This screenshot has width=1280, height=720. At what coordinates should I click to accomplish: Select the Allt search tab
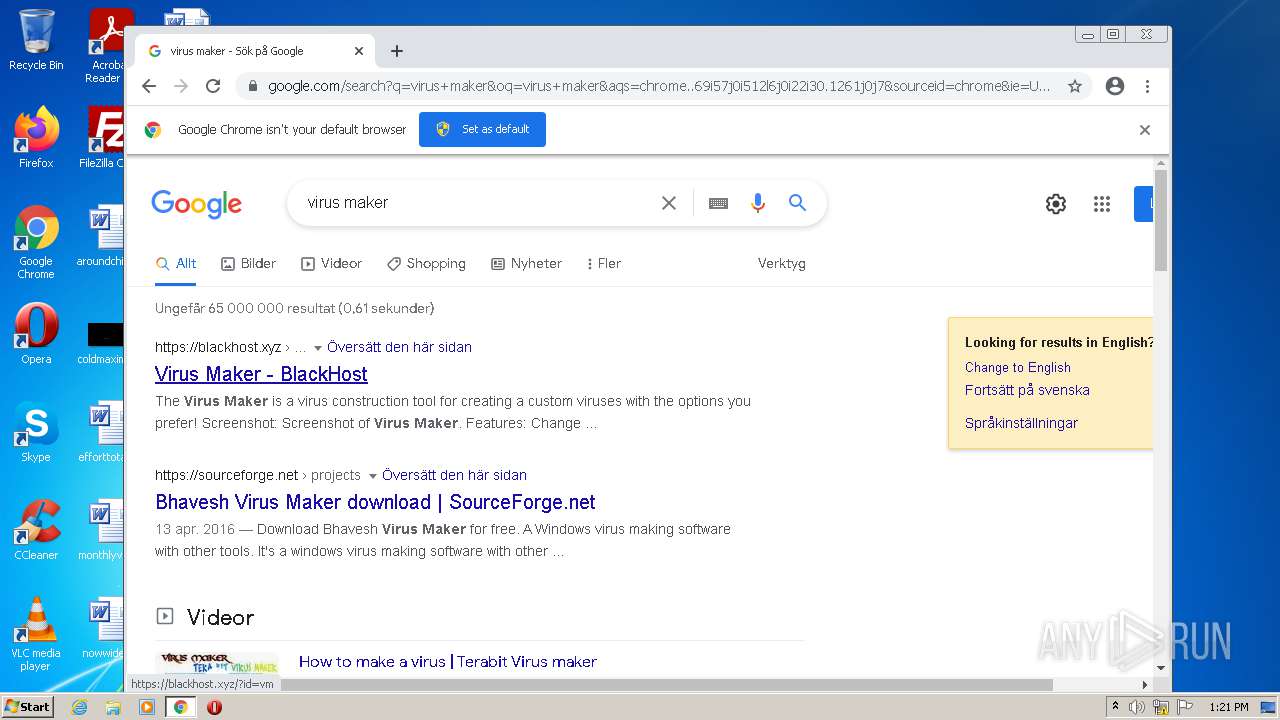pyautogui.click(x=176, y=264)
